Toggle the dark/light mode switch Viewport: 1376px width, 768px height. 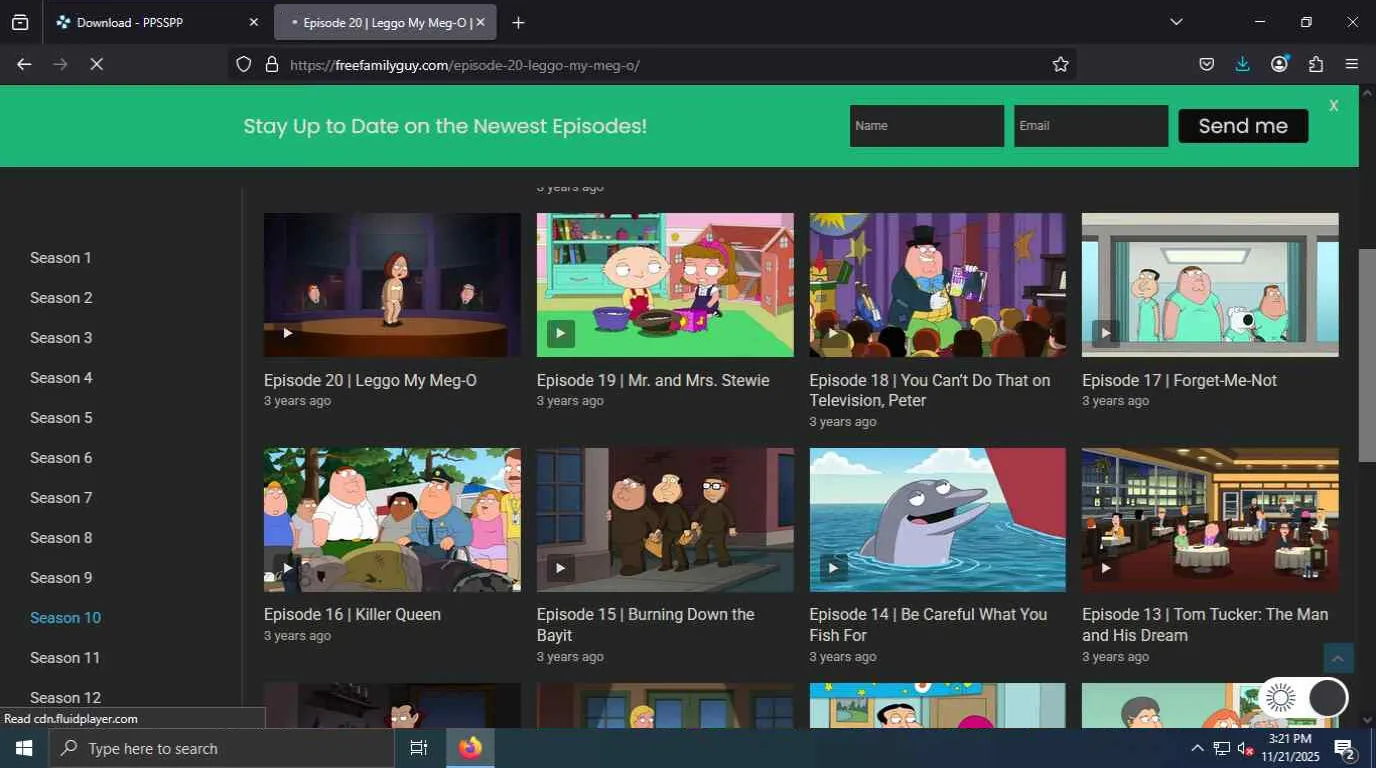tap(1304, 697)
